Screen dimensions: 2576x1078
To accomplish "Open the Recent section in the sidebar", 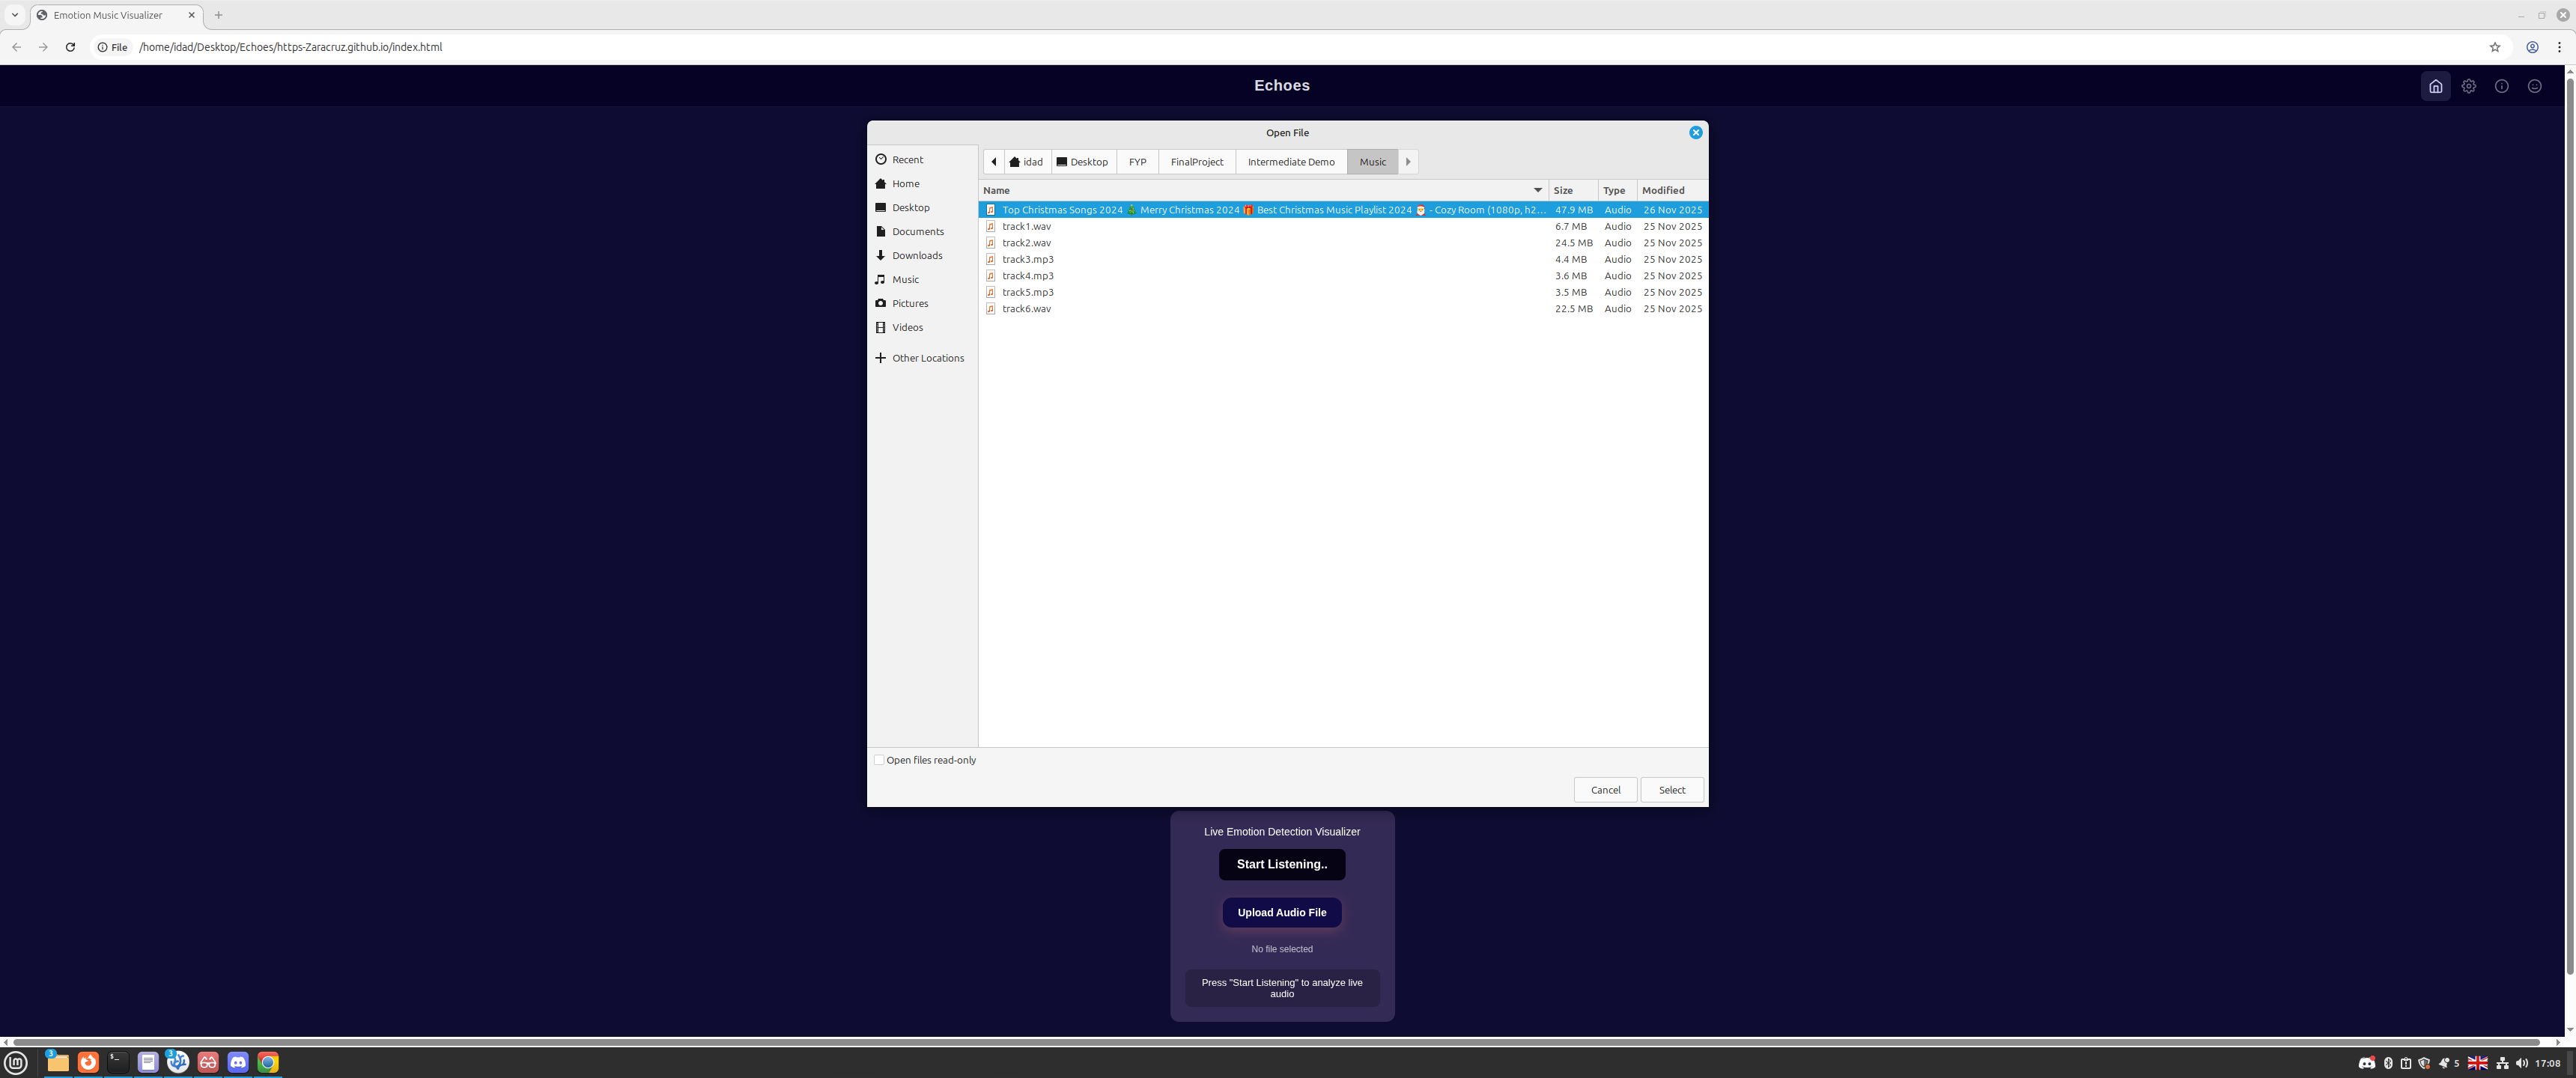I will (x=907, y=159).
